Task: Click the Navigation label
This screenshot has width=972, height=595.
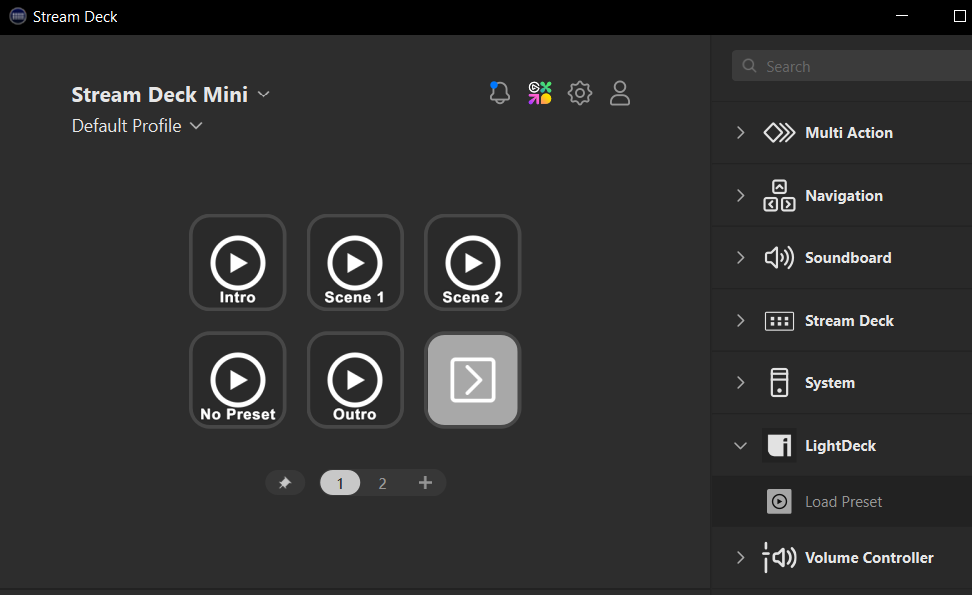Action: [x=844, y=195]
